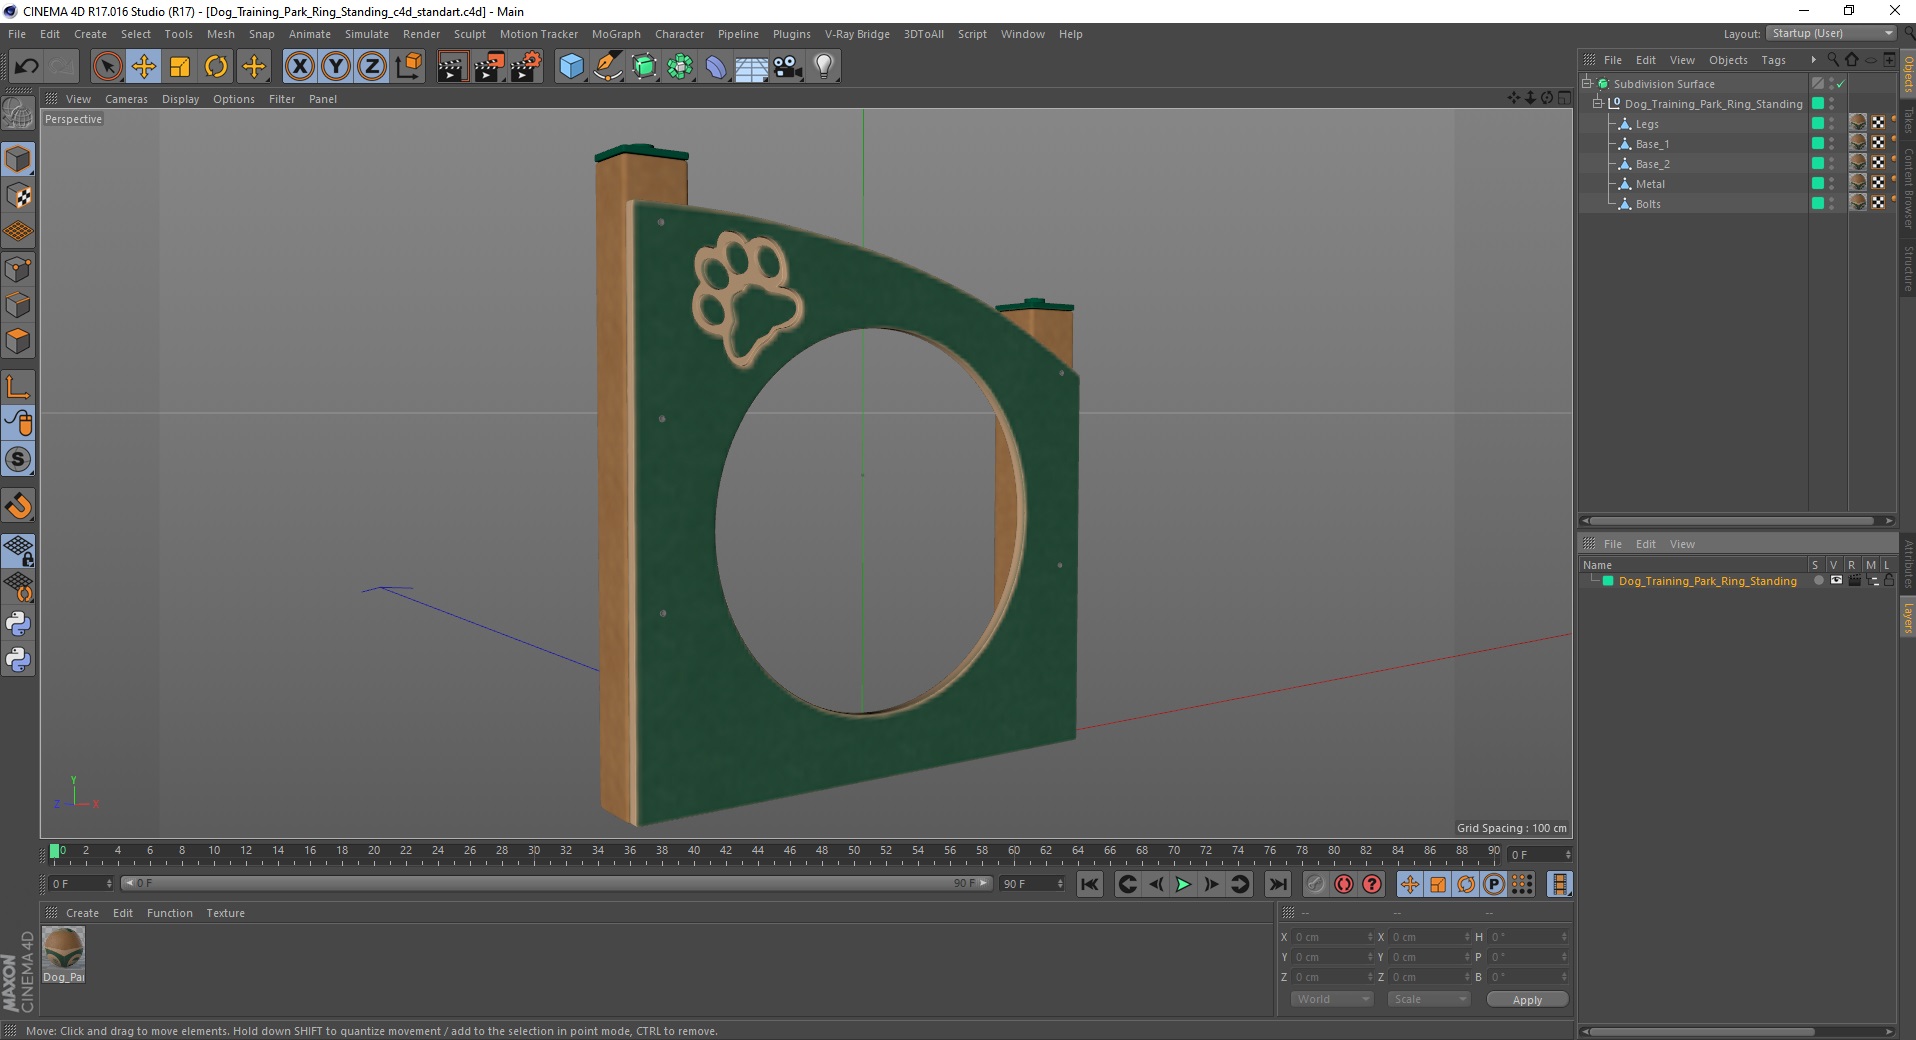Toggle X axis lock
Viewport: 1916px width, 1040px height.
pyautogui.click(x=300, y=67)
